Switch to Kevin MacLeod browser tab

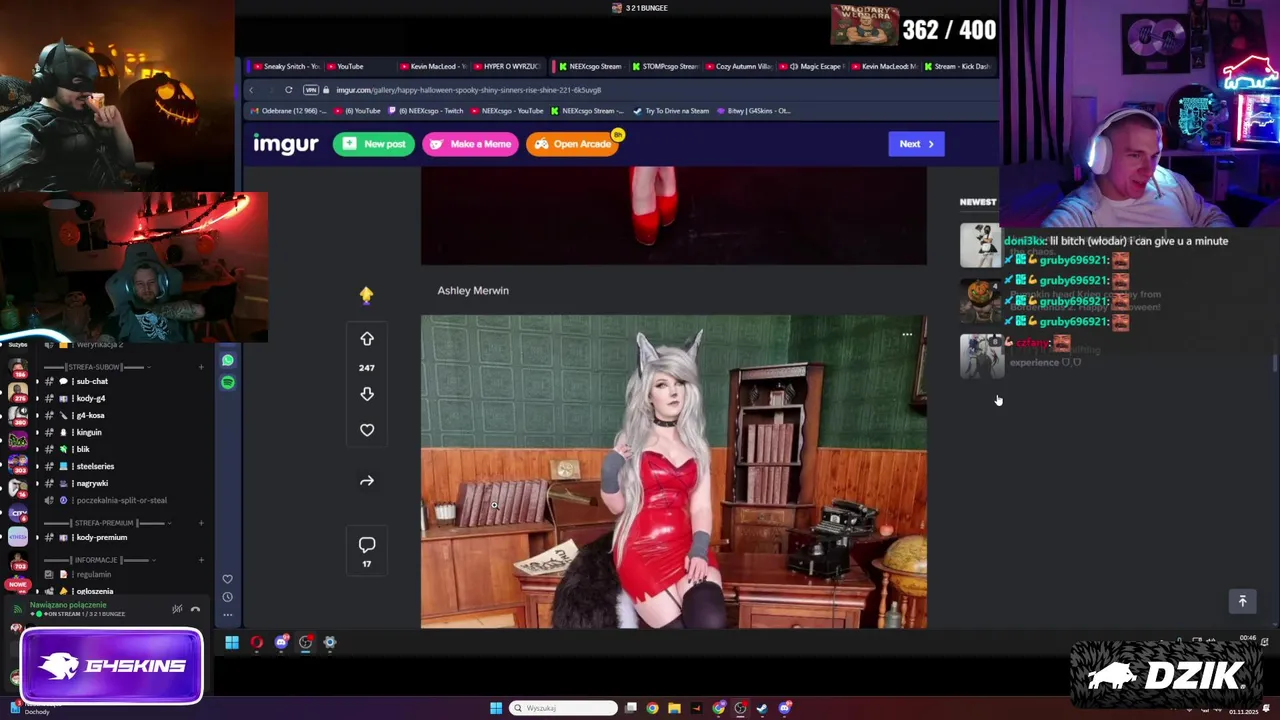pos(432,66)
